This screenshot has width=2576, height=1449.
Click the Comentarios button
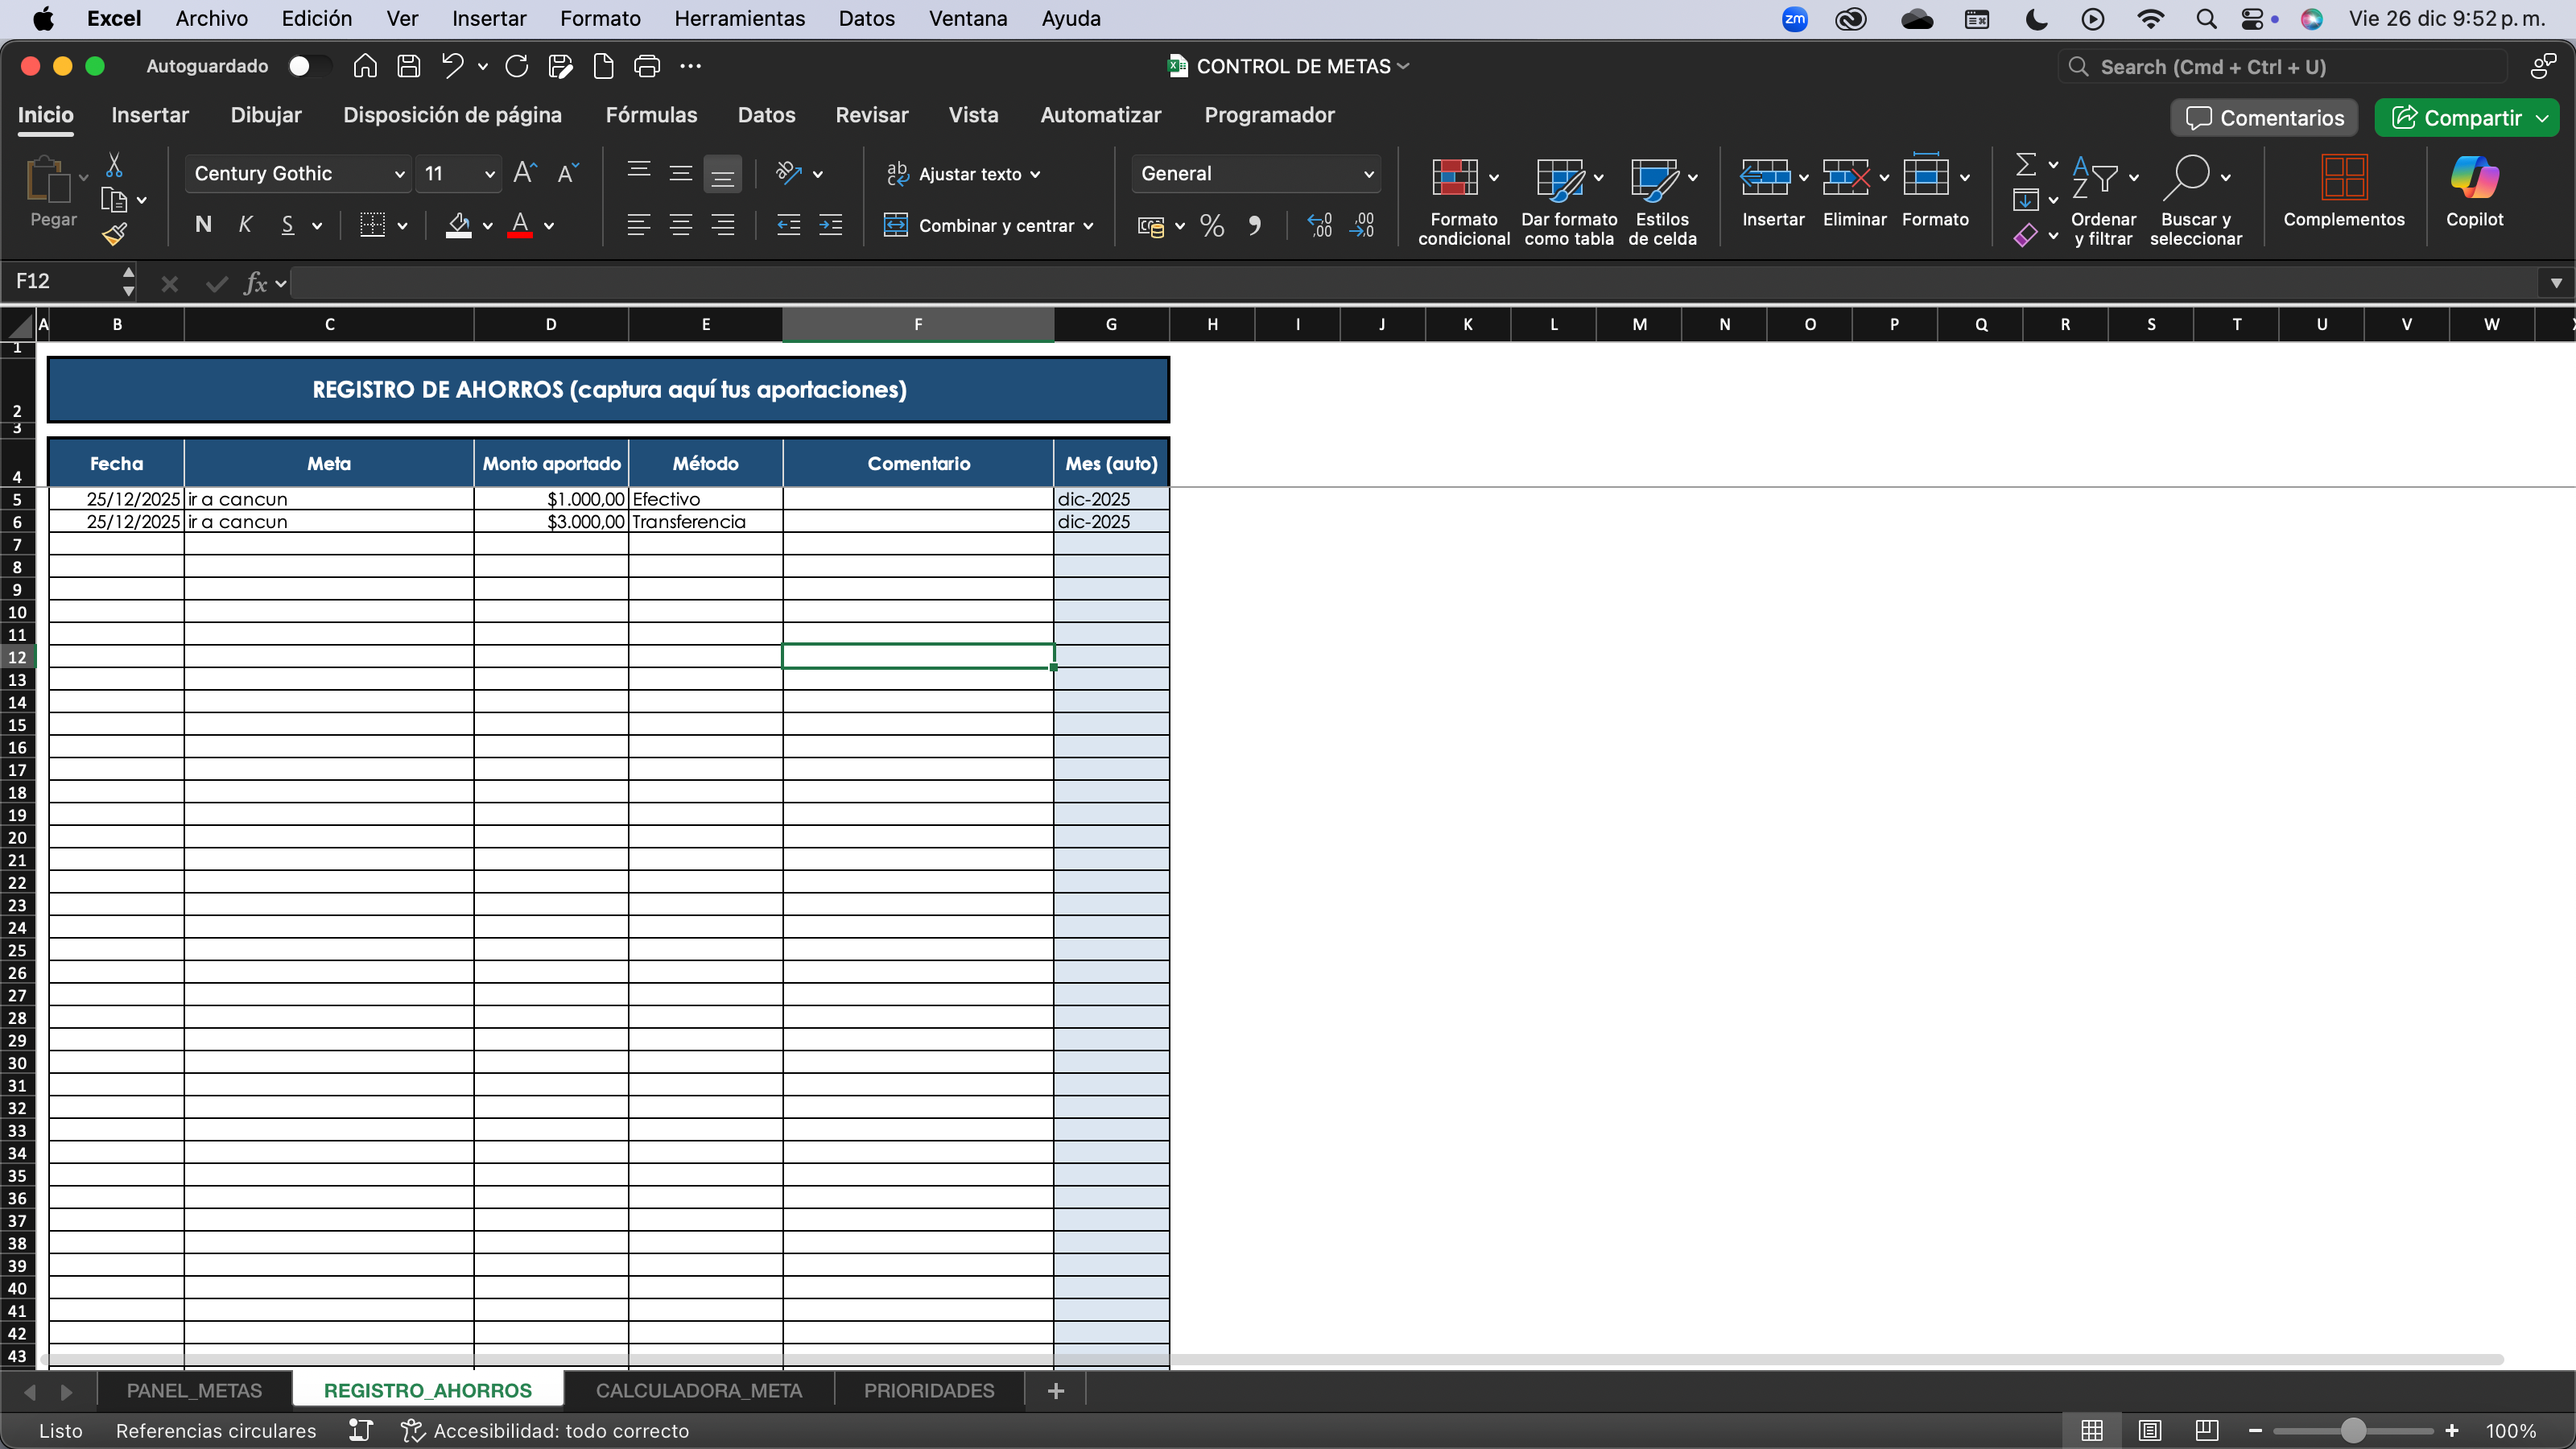2264,118
